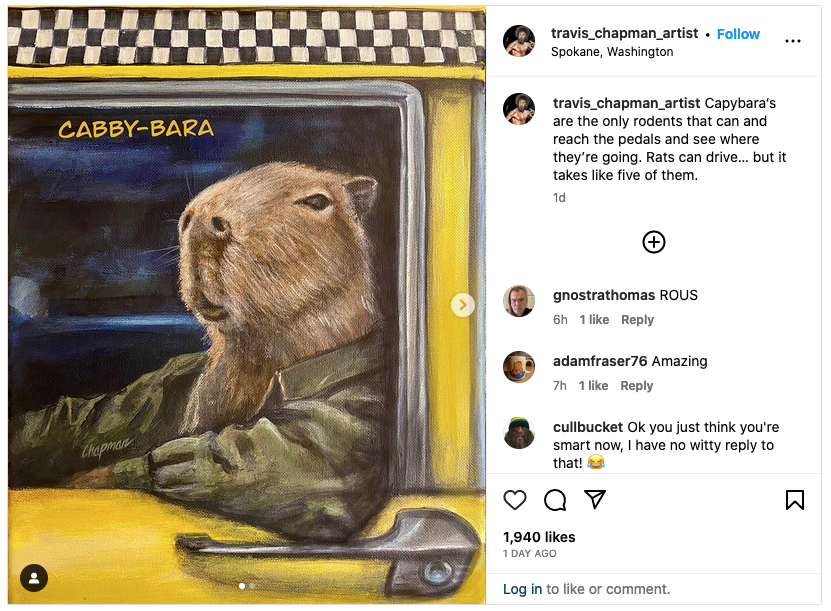The image size is (831, 611).
Task: Open the three-dot more options menu
Action: (793, 41)
